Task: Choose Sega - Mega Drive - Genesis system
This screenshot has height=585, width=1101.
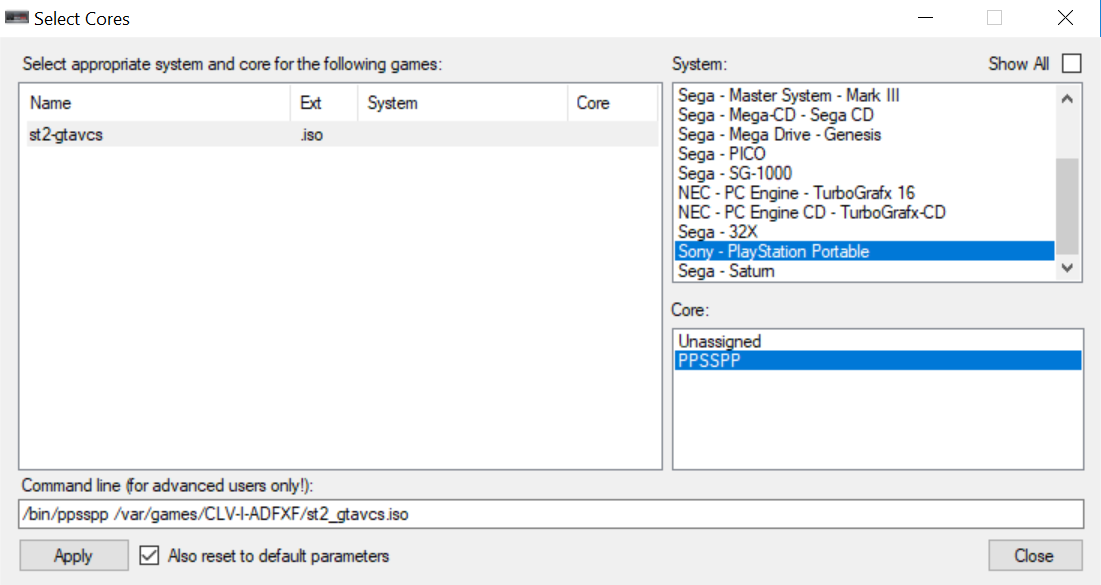Action: [x=864, y=135]
